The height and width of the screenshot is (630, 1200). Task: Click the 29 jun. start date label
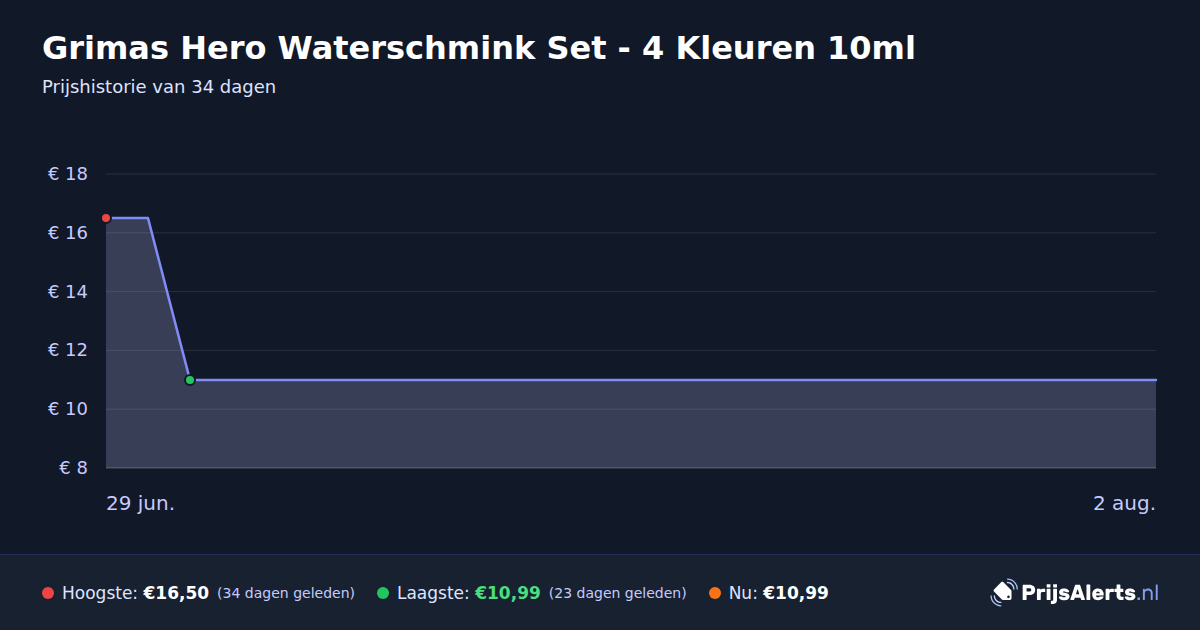141,504
